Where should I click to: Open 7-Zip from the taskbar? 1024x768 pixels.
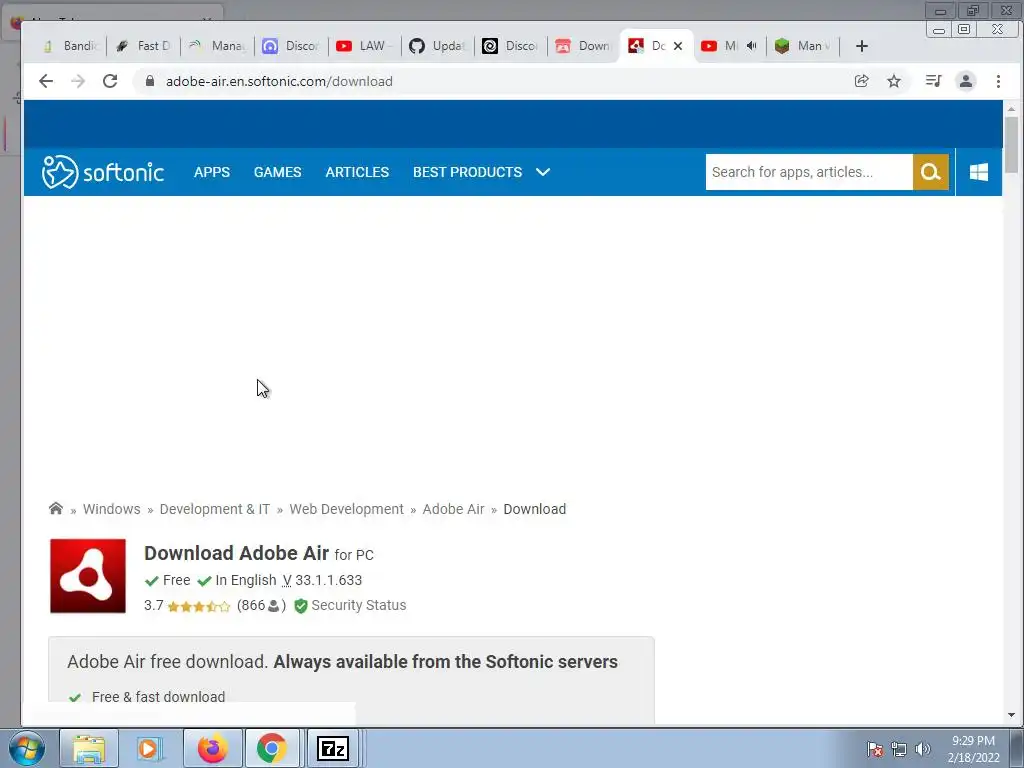[x=332, y=748]
